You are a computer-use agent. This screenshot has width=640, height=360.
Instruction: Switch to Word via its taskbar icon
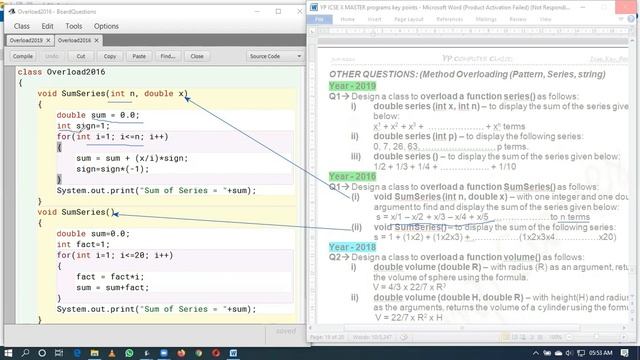pyautogui.click(x=233, y=353)
